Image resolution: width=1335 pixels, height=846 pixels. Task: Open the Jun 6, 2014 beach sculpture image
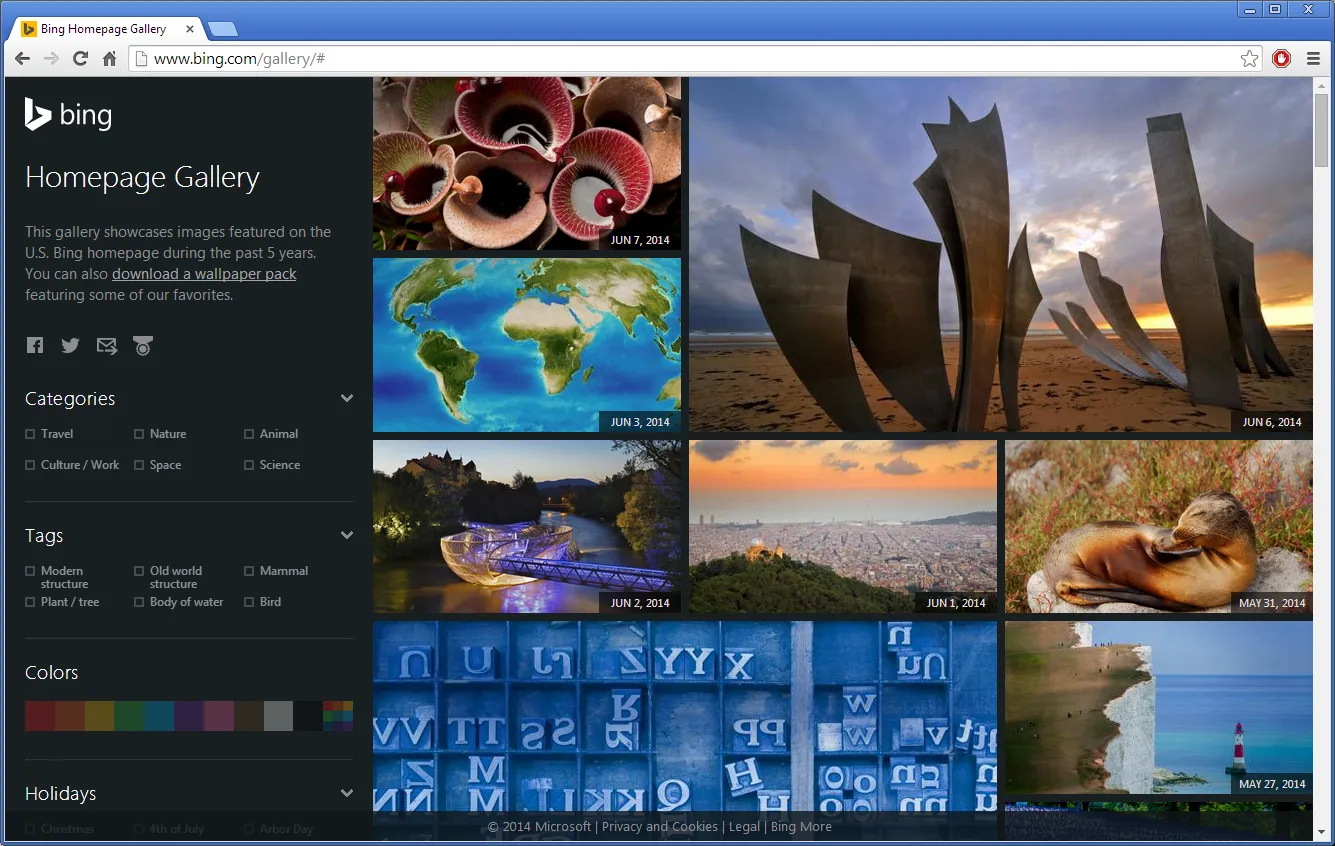[1001, 254]
